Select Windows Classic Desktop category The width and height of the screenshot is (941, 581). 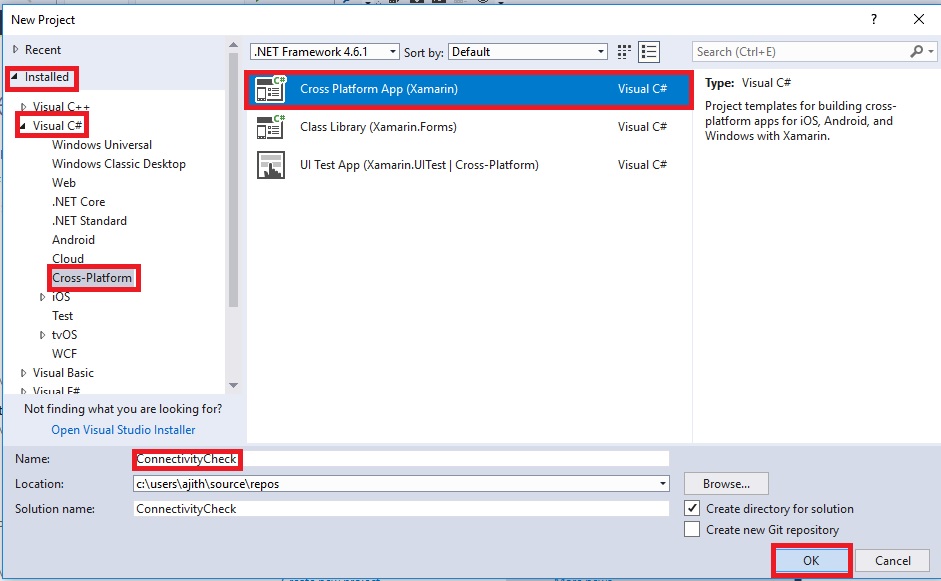pos(119,164)
